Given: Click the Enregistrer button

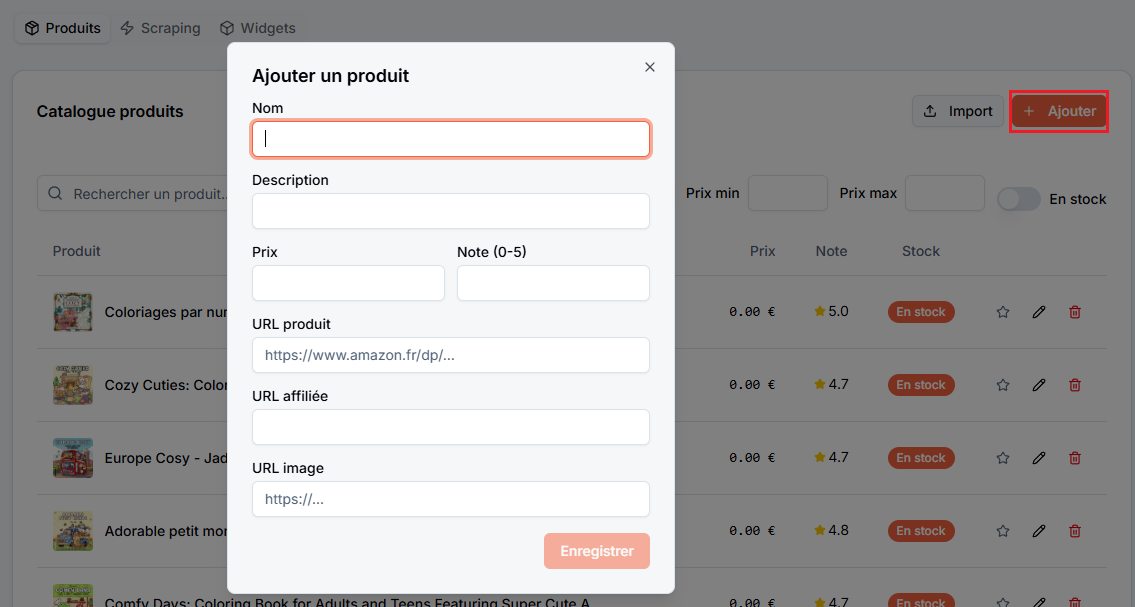Looking at the screenshot, I should point(596,551).
